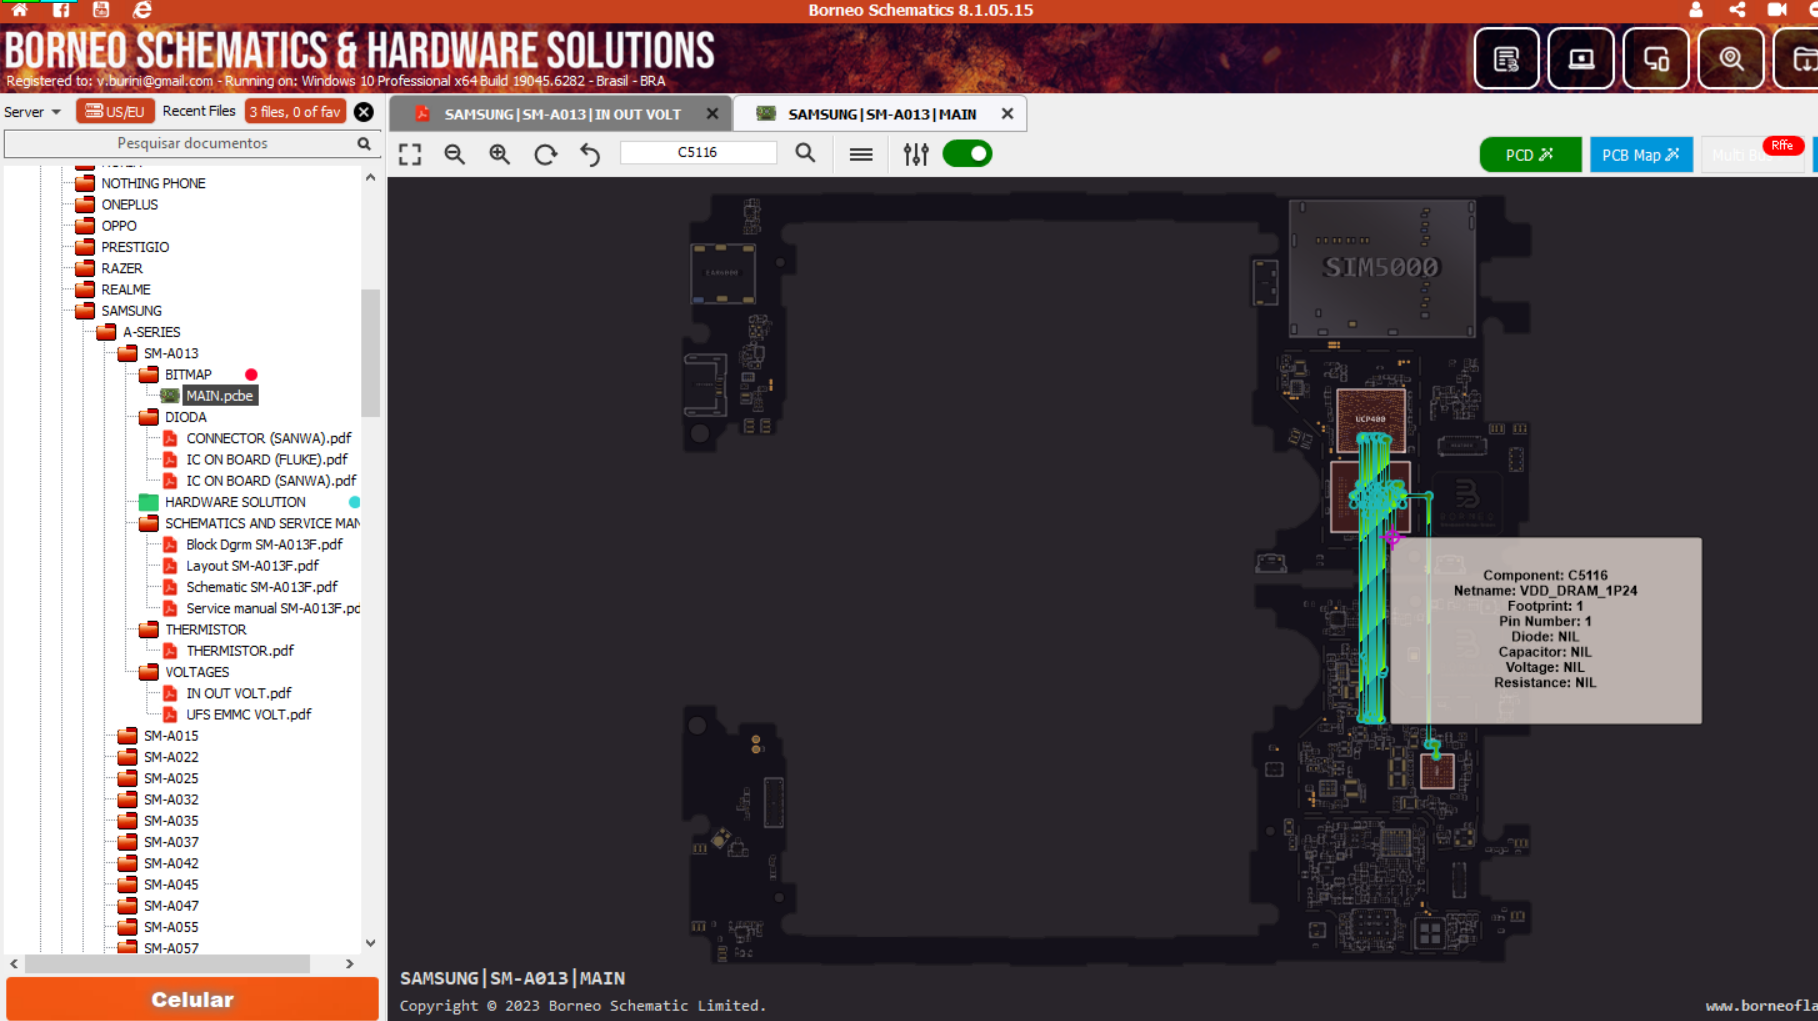Click the tree panel vertical scrollbar
The width and height of the screenshot is (1818, 1021).
(370, 352)
